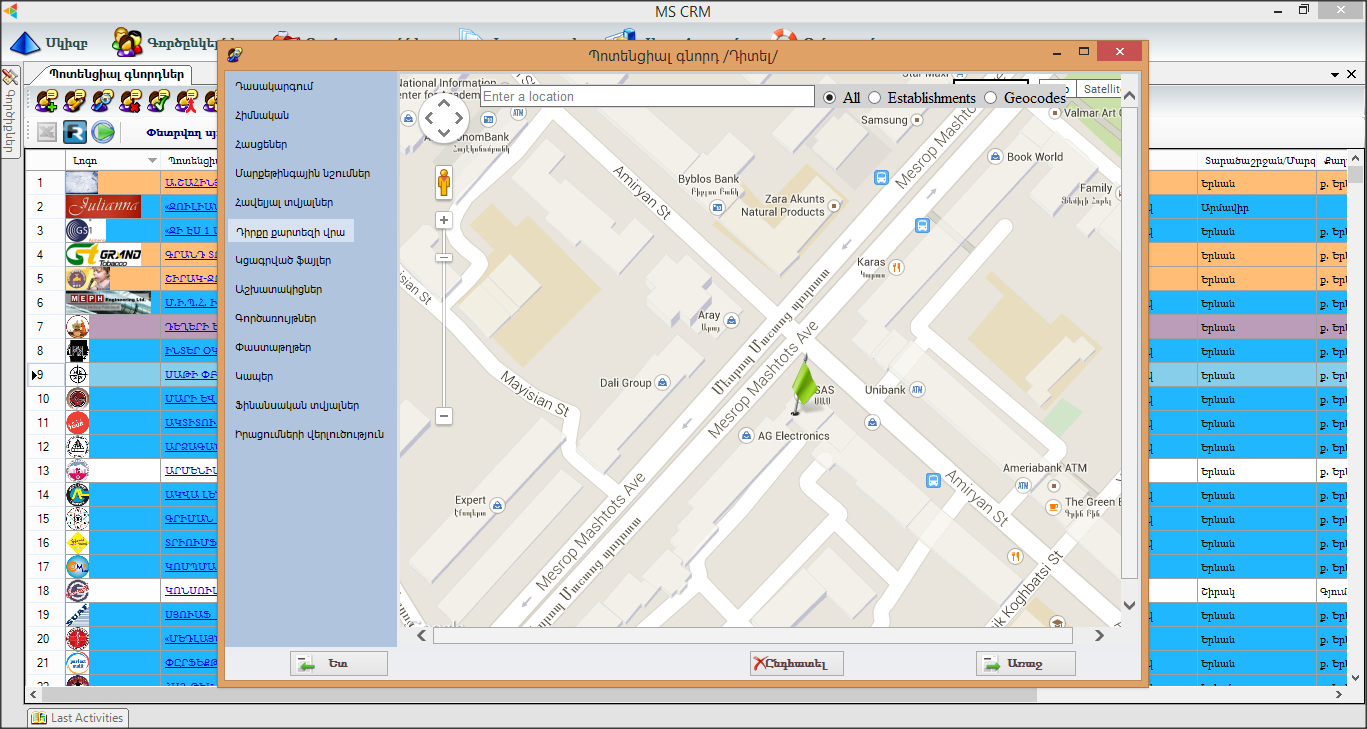Click the Առաջ next button
The width and height of the screenshot is (1367, 729).
1025,664
